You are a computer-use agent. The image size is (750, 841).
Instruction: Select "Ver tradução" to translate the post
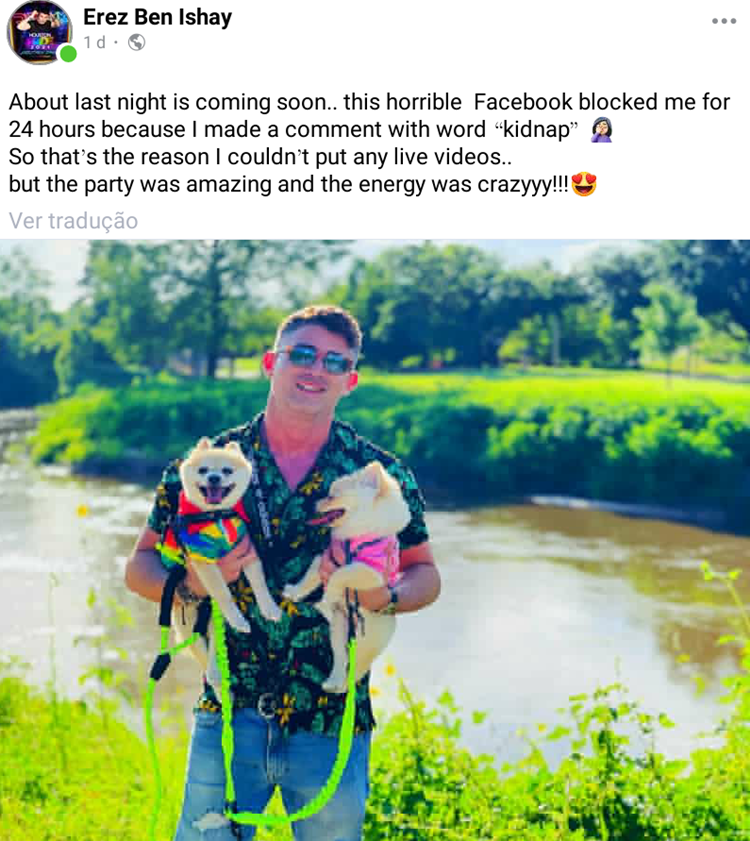pyautogui.click(x=73, y=220)
